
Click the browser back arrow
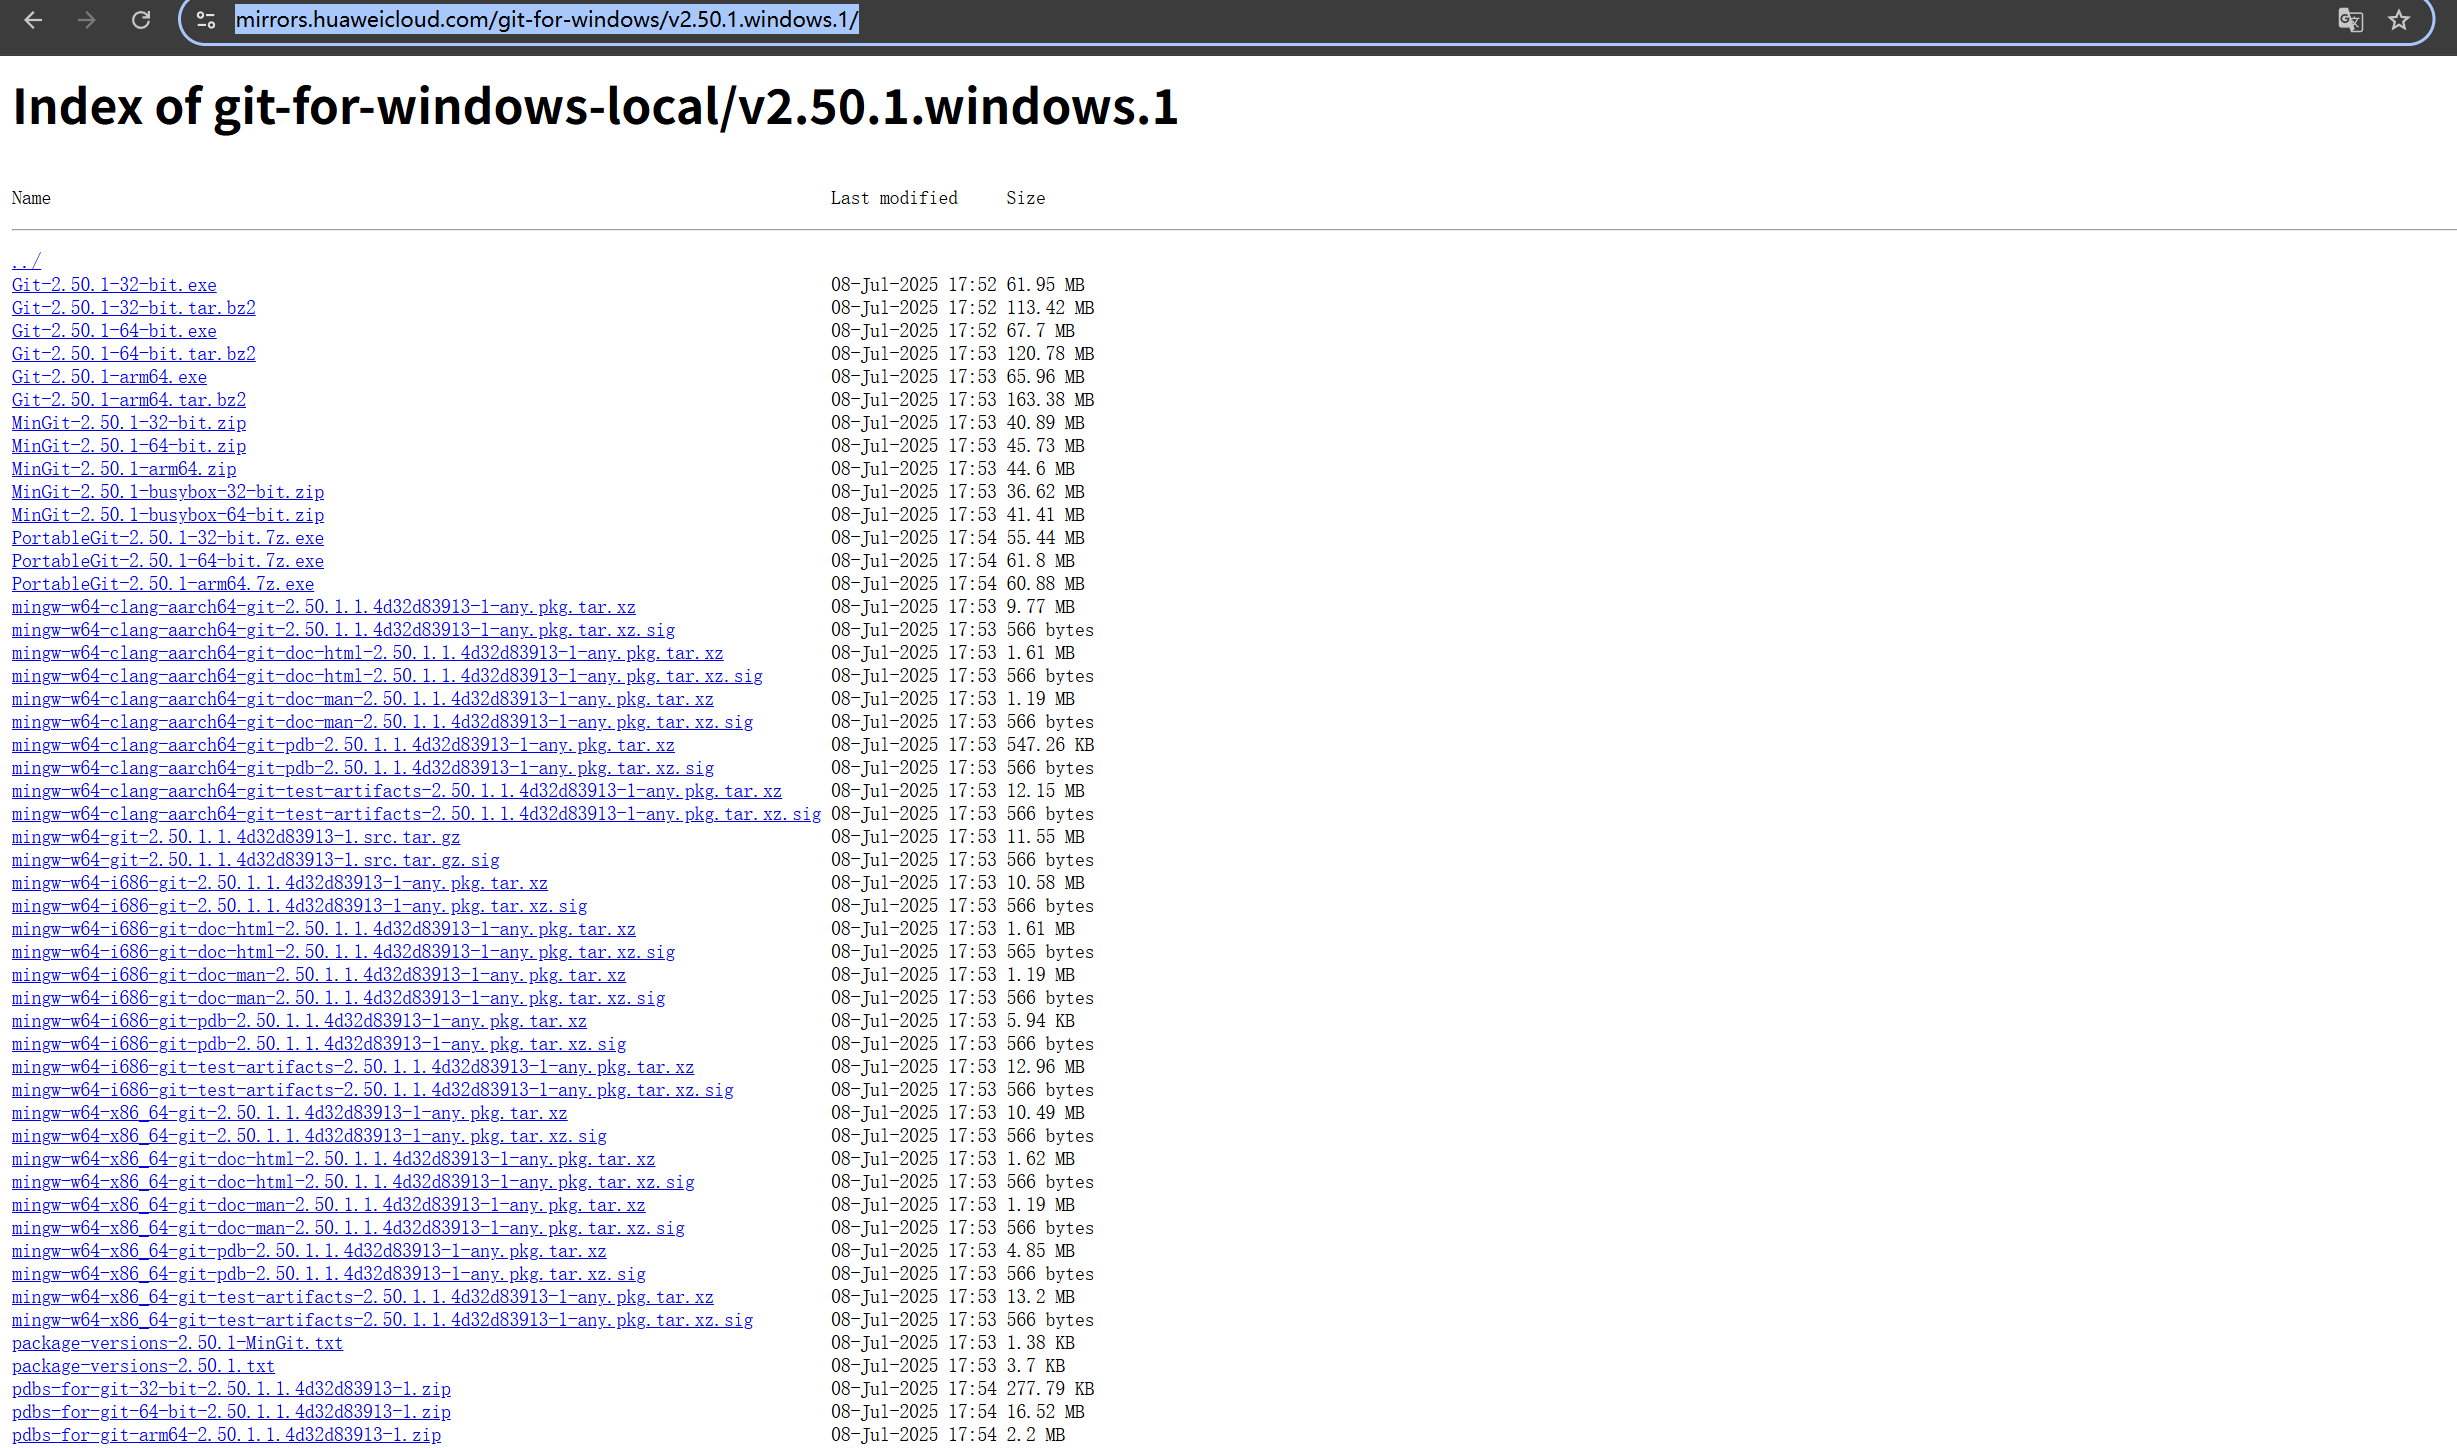(x=33, y=20)
